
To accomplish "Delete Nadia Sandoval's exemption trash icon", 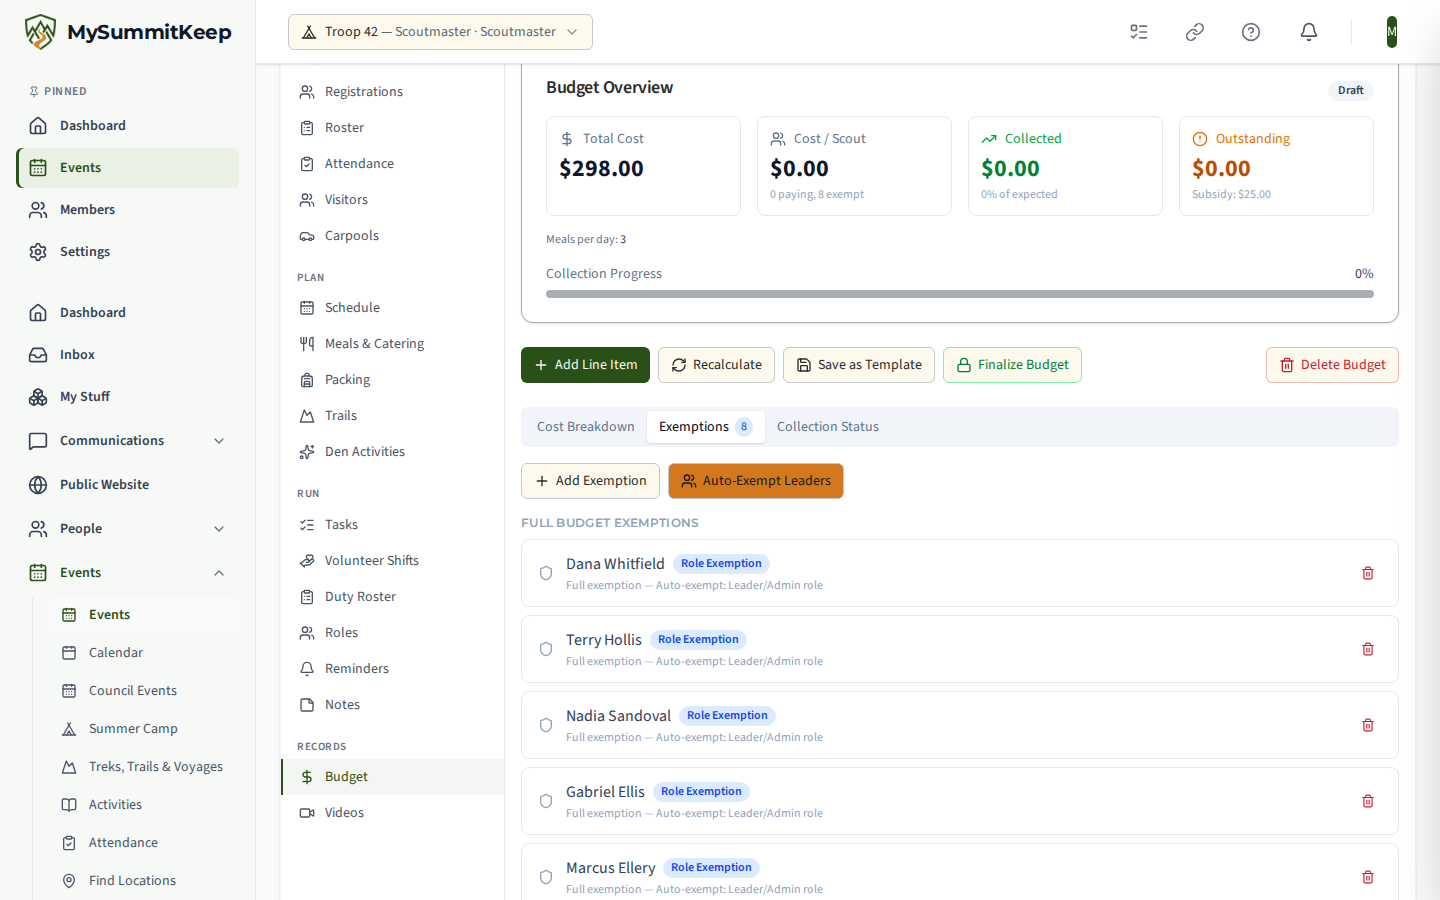I will (x=1368, y=725).
